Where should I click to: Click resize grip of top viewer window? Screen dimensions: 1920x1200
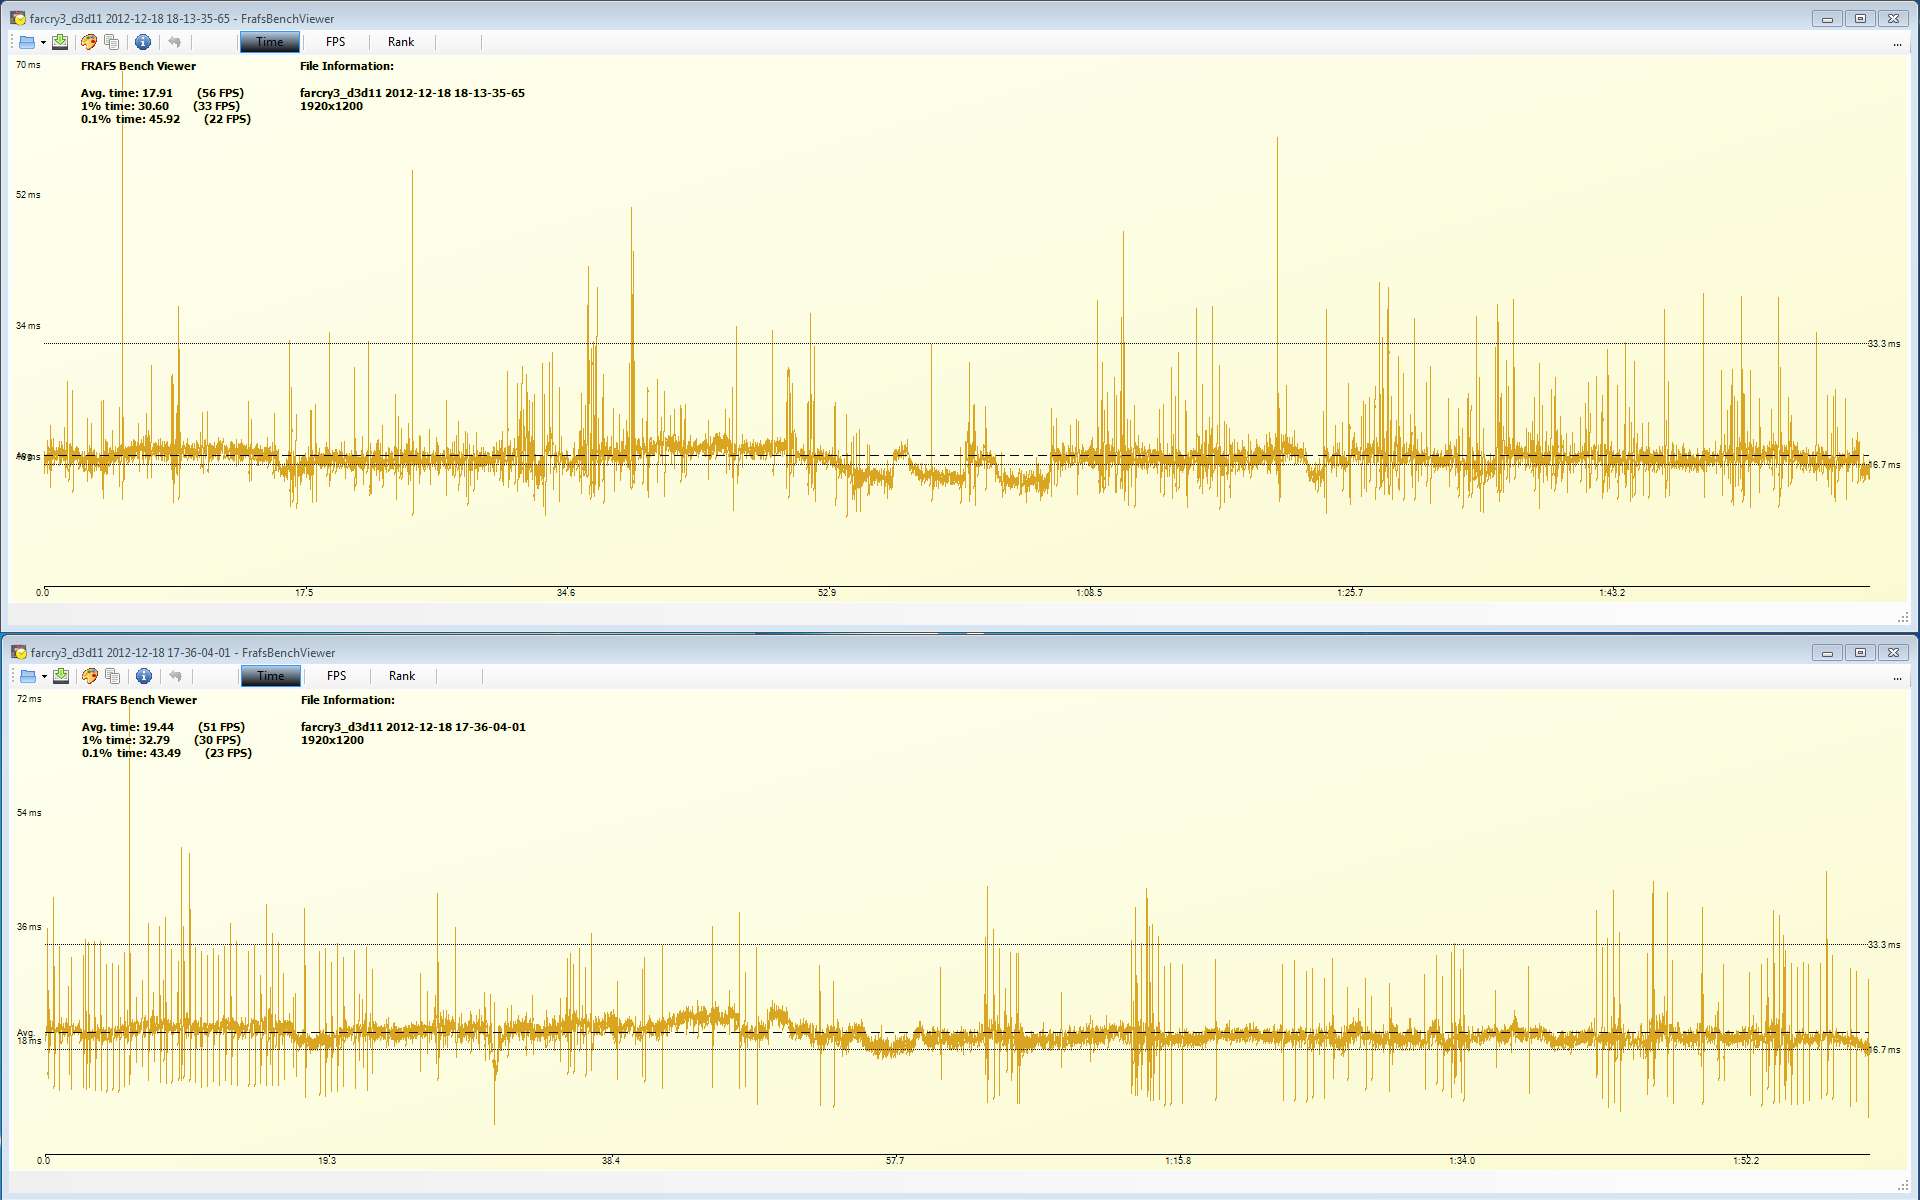coord(1903,618)
